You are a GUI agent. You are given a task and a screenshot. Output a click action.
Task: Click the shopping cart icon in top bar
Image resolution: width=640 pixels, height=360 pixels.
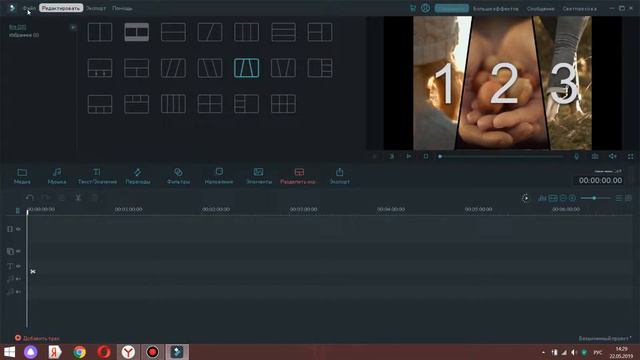tap(413, 8)
